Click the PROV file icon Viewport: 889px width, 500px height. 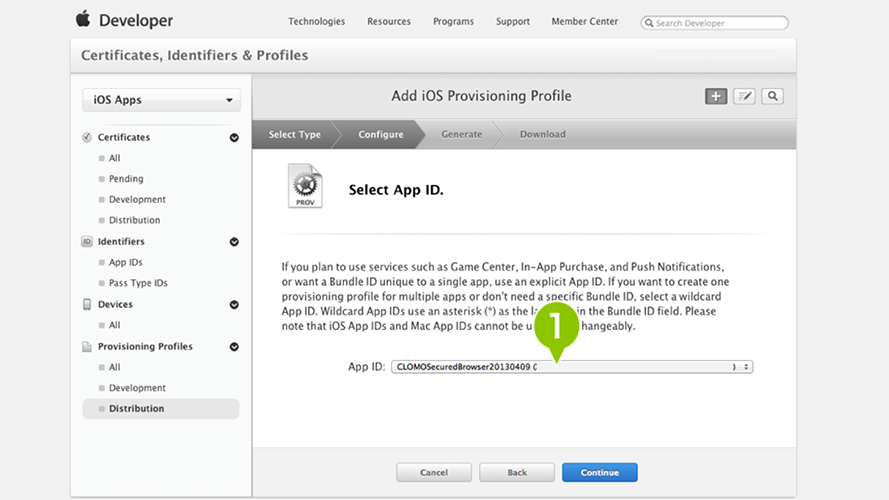tap(305, 186)
